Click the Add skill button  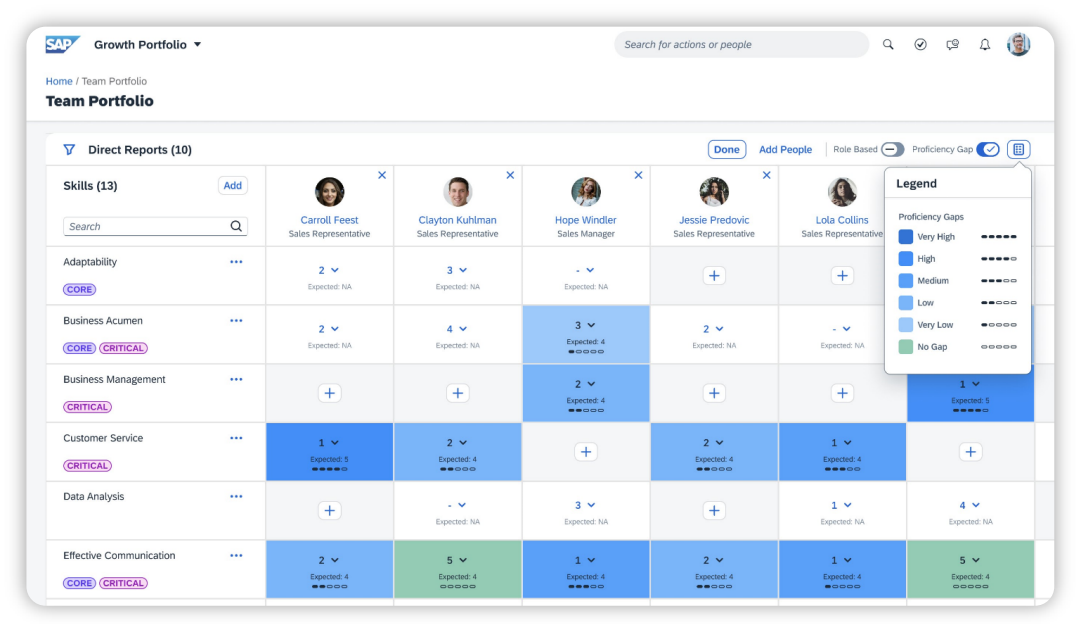click(233, 185)
